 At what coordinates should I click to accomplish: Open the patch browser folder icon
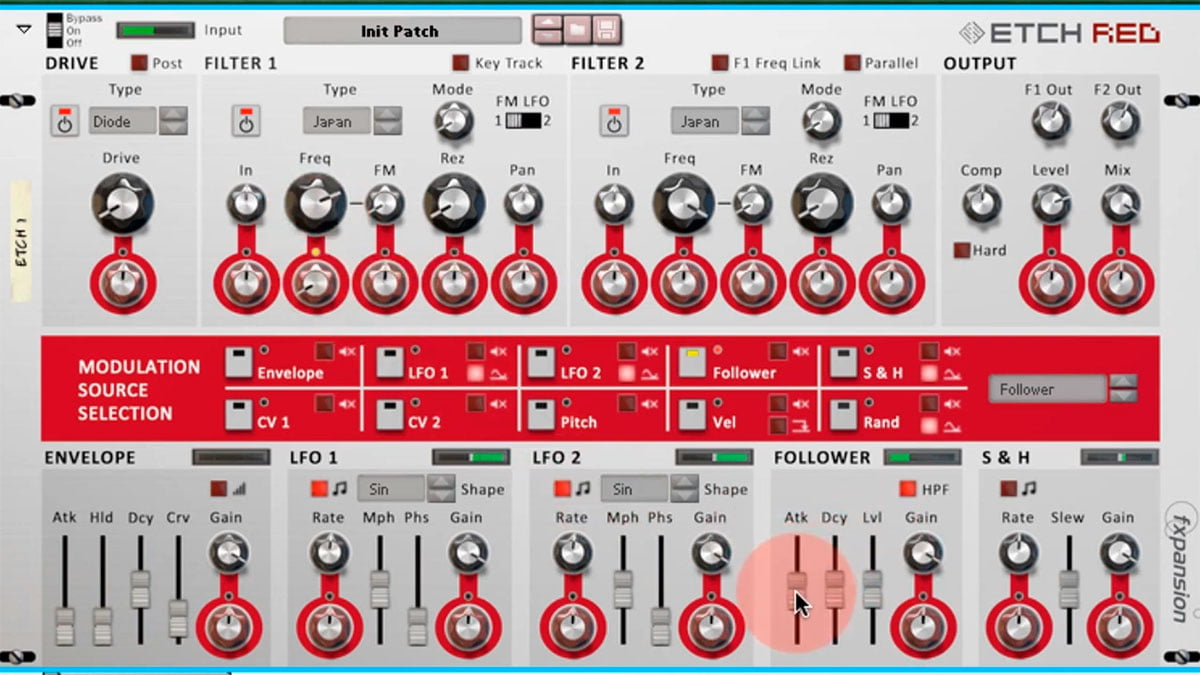point(577,29)
